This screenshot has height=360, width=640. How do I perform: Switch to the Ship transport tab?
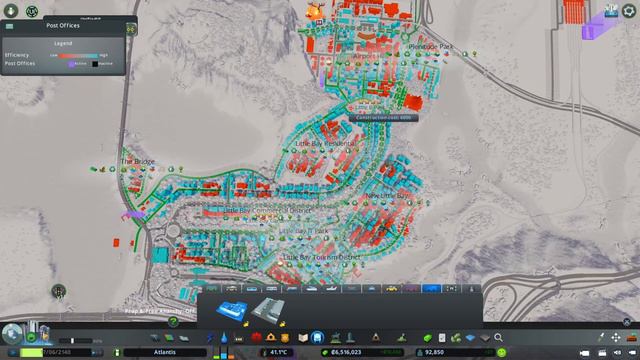[x=311, y=289]
